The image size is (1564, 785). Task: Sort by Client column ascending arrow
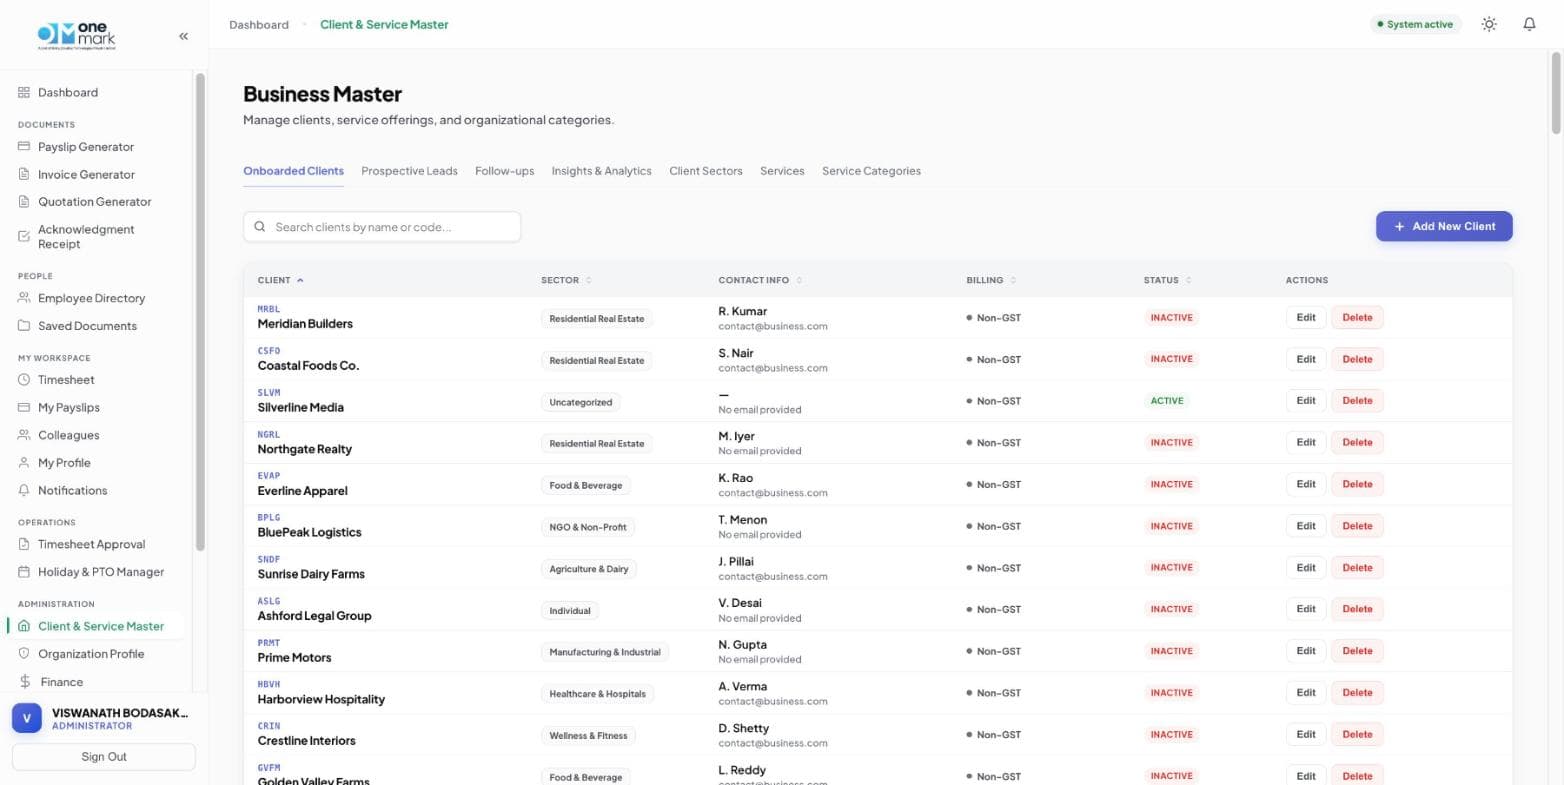pyautogui.click(x=300, y=280)
